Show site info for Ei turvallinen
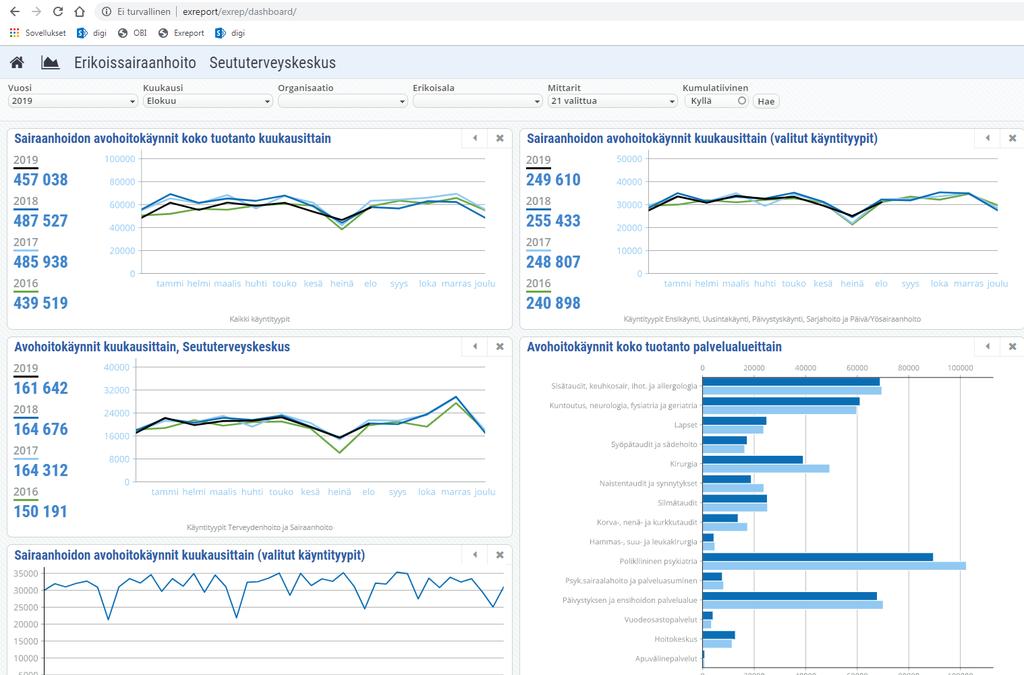The height and width of the screenshot is (675, 1024). (x=136, y=12)
